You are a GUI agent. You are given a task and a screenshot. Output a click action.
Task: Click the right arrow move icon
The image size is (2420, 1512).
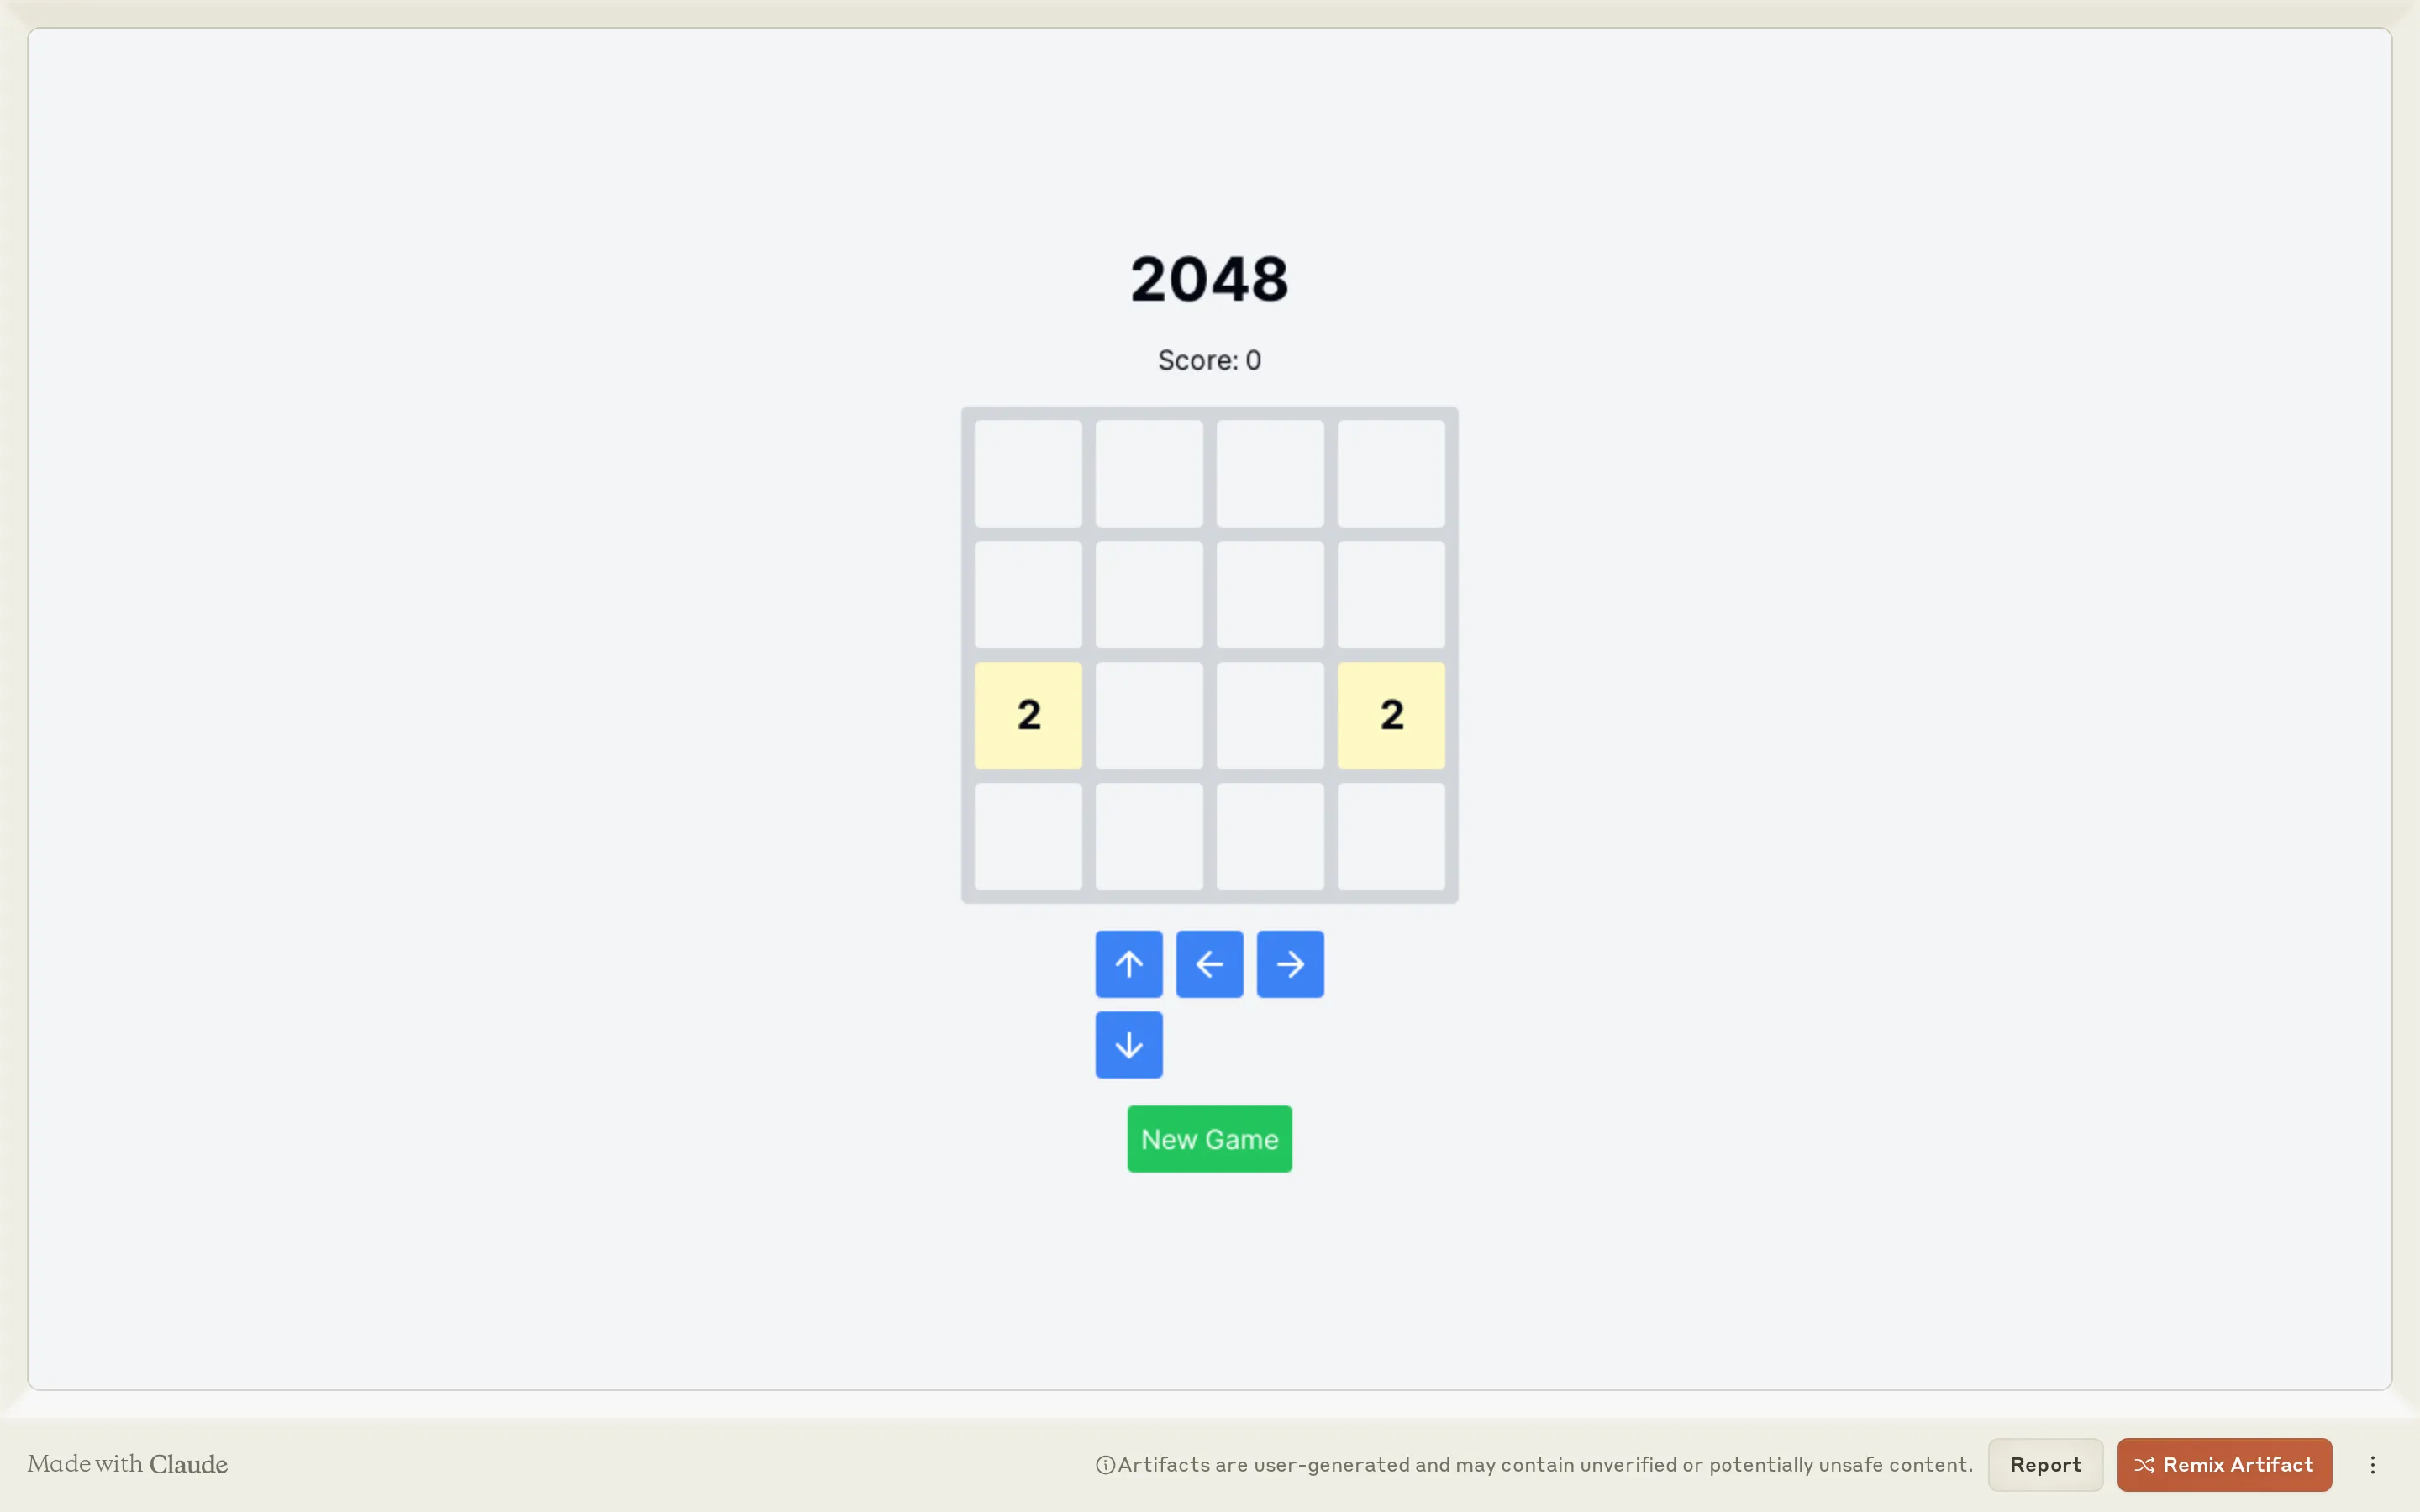(x=1289, y=963)
